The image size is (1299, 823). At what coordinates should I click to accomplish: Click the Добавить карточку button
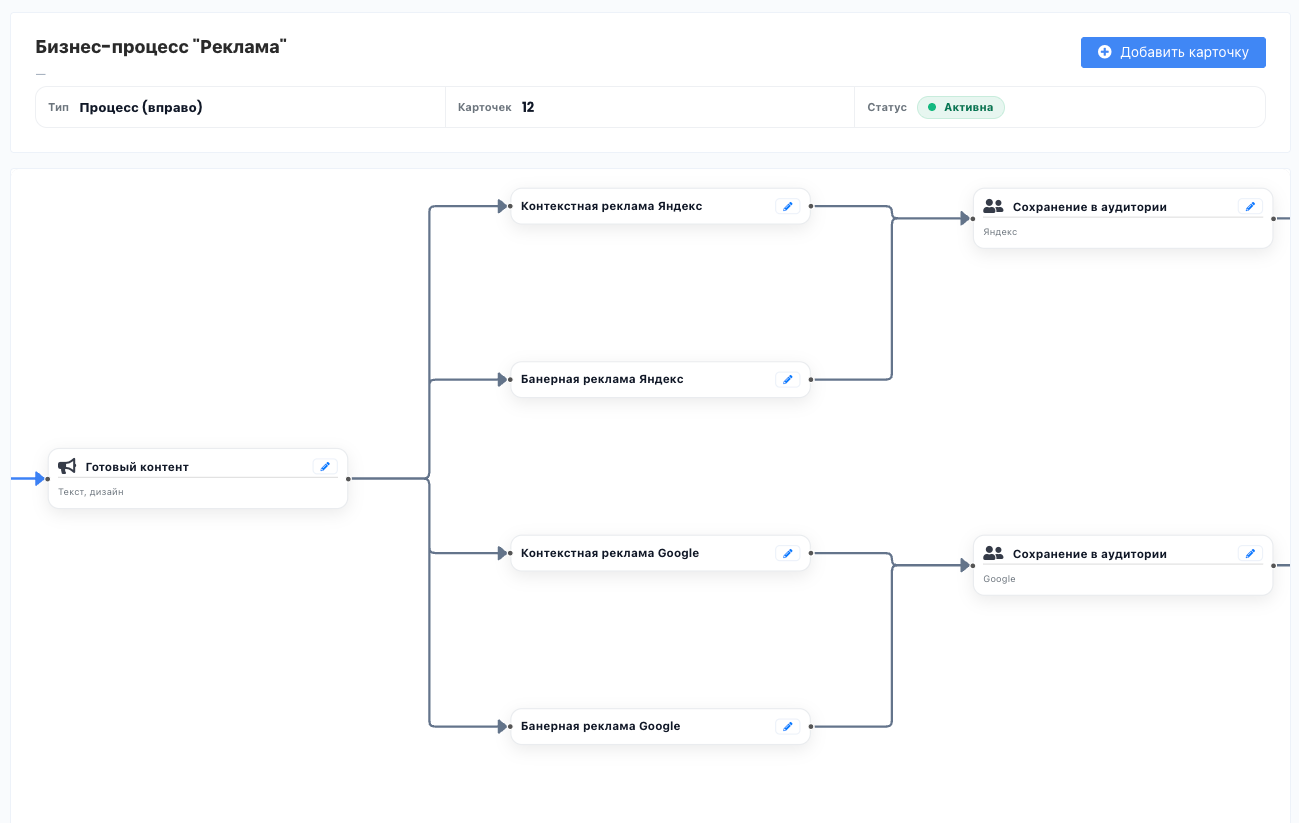(1173, 52)
